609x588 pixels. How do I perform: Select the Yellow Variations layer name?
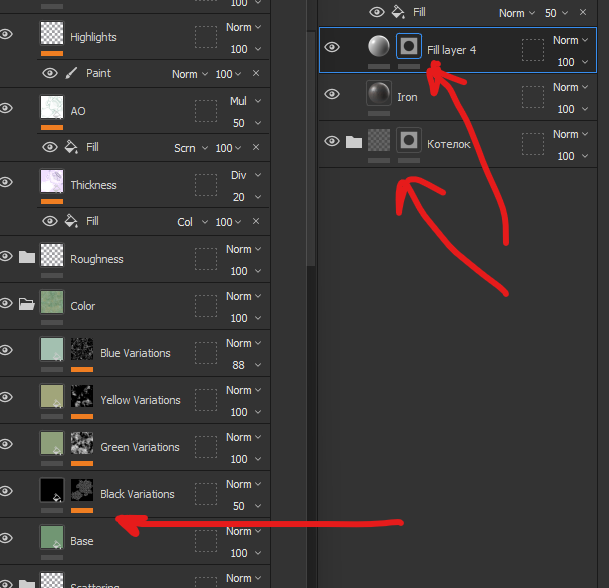140,400
